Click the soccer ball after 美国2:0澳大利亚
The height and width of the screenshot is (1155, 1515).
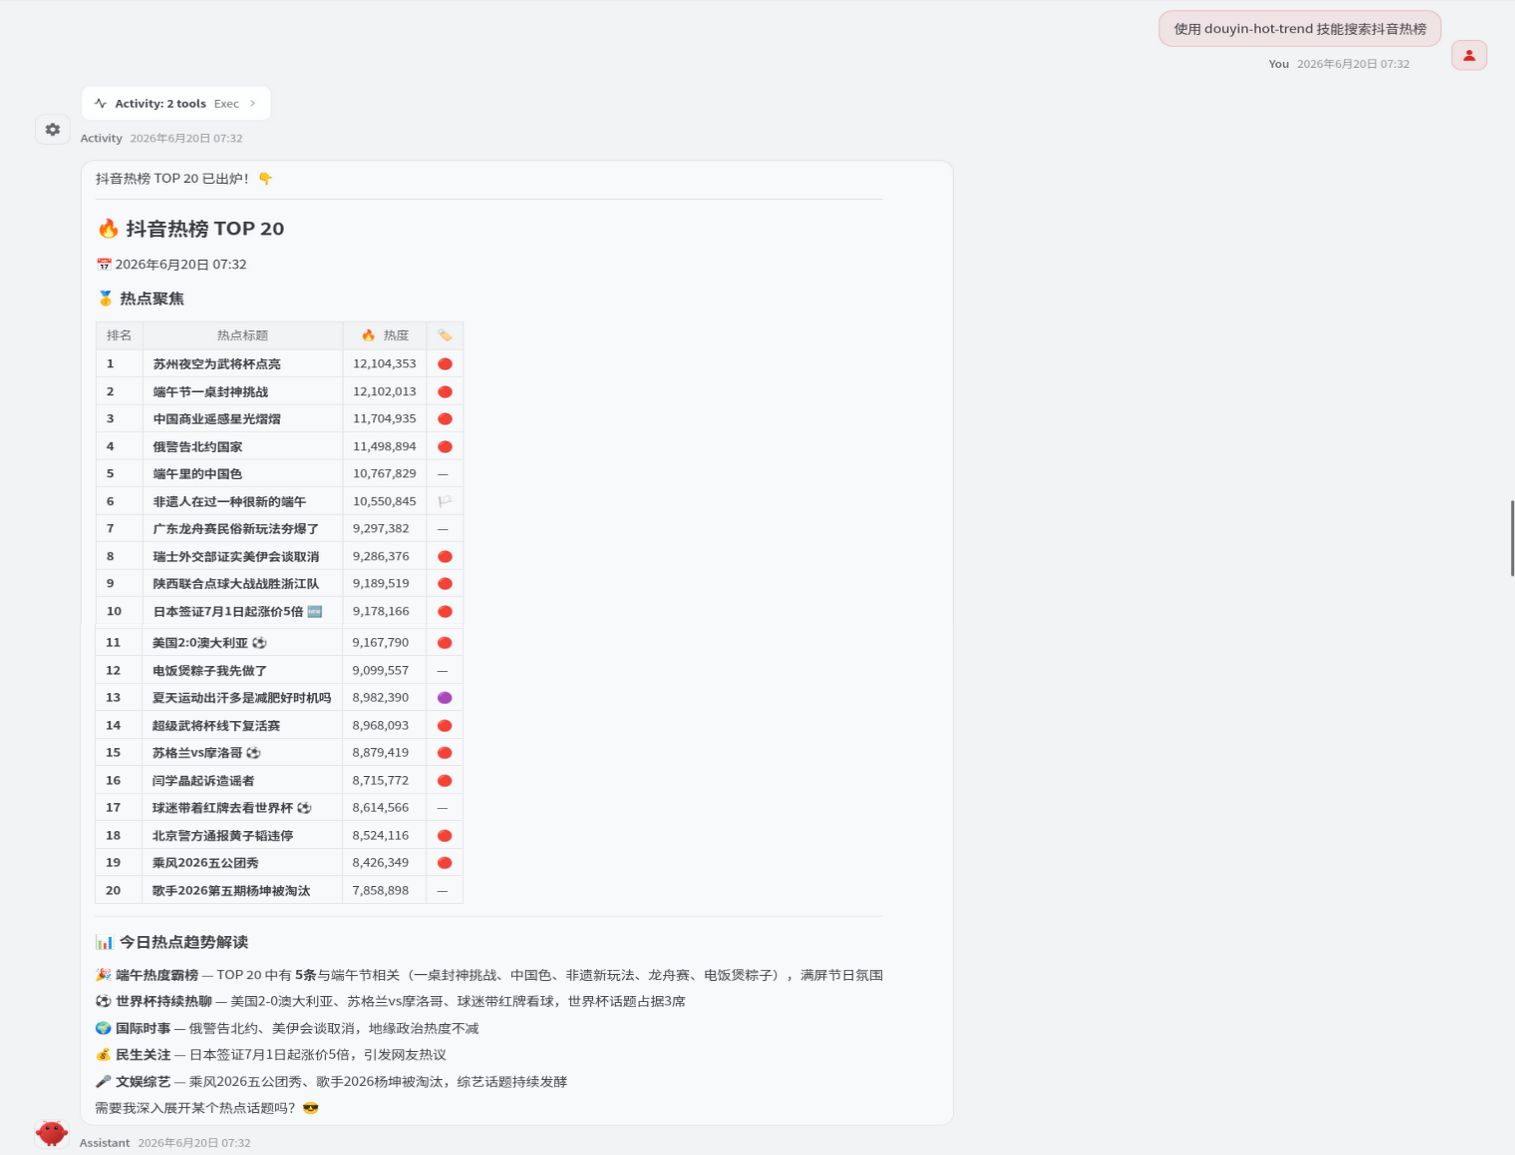point(259,643)
